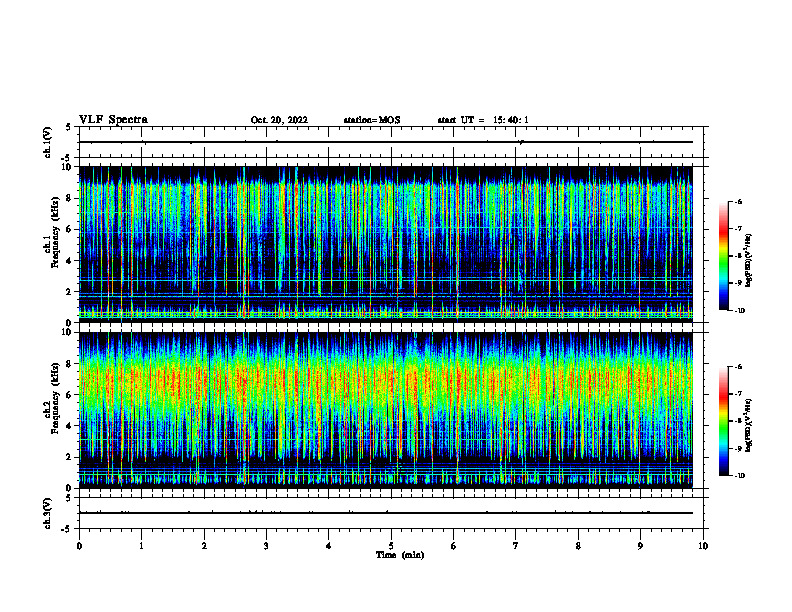Click the date label Oct. 20, 2022
Image resolution: width=792 pixels, height=612 pixels.
279,120
